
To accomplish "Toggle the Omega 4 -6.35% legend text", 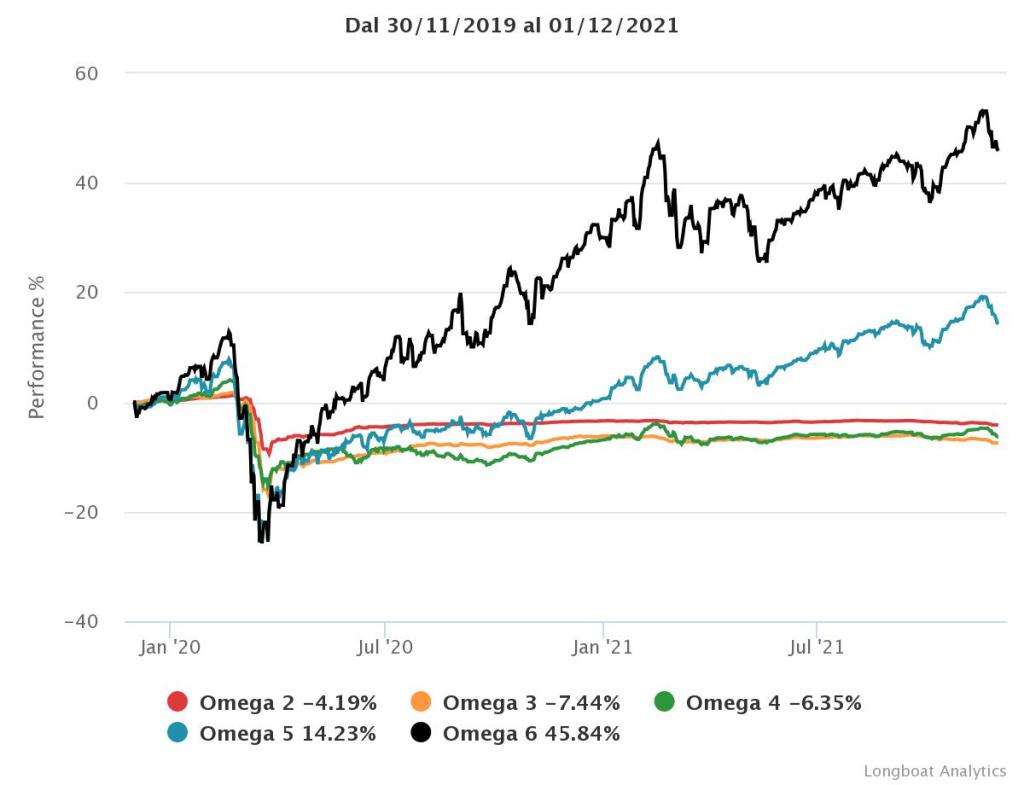I will pyautogui.click(x=773, y=703).
